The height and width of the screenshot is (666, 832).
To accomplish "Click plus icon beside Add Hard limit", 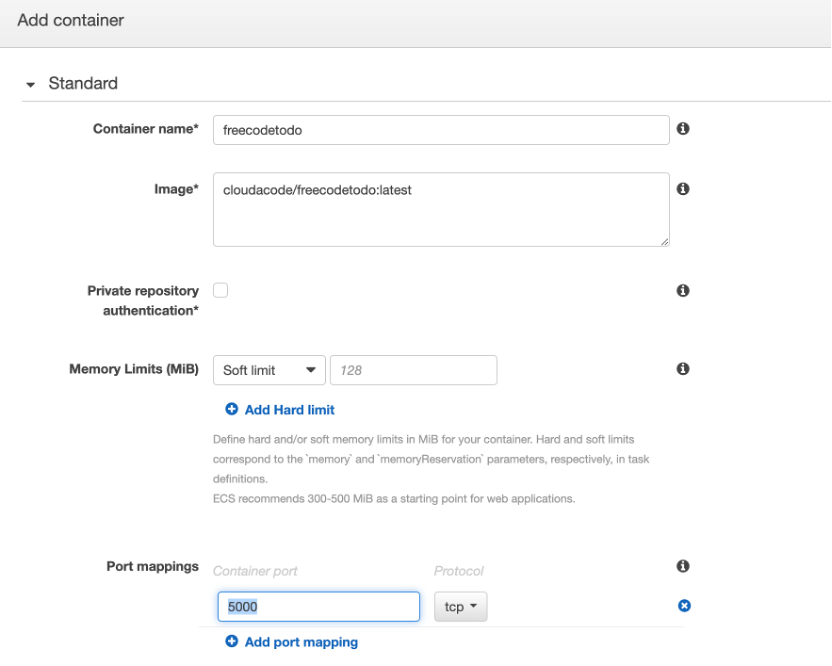I will click(x=231, y=409).
